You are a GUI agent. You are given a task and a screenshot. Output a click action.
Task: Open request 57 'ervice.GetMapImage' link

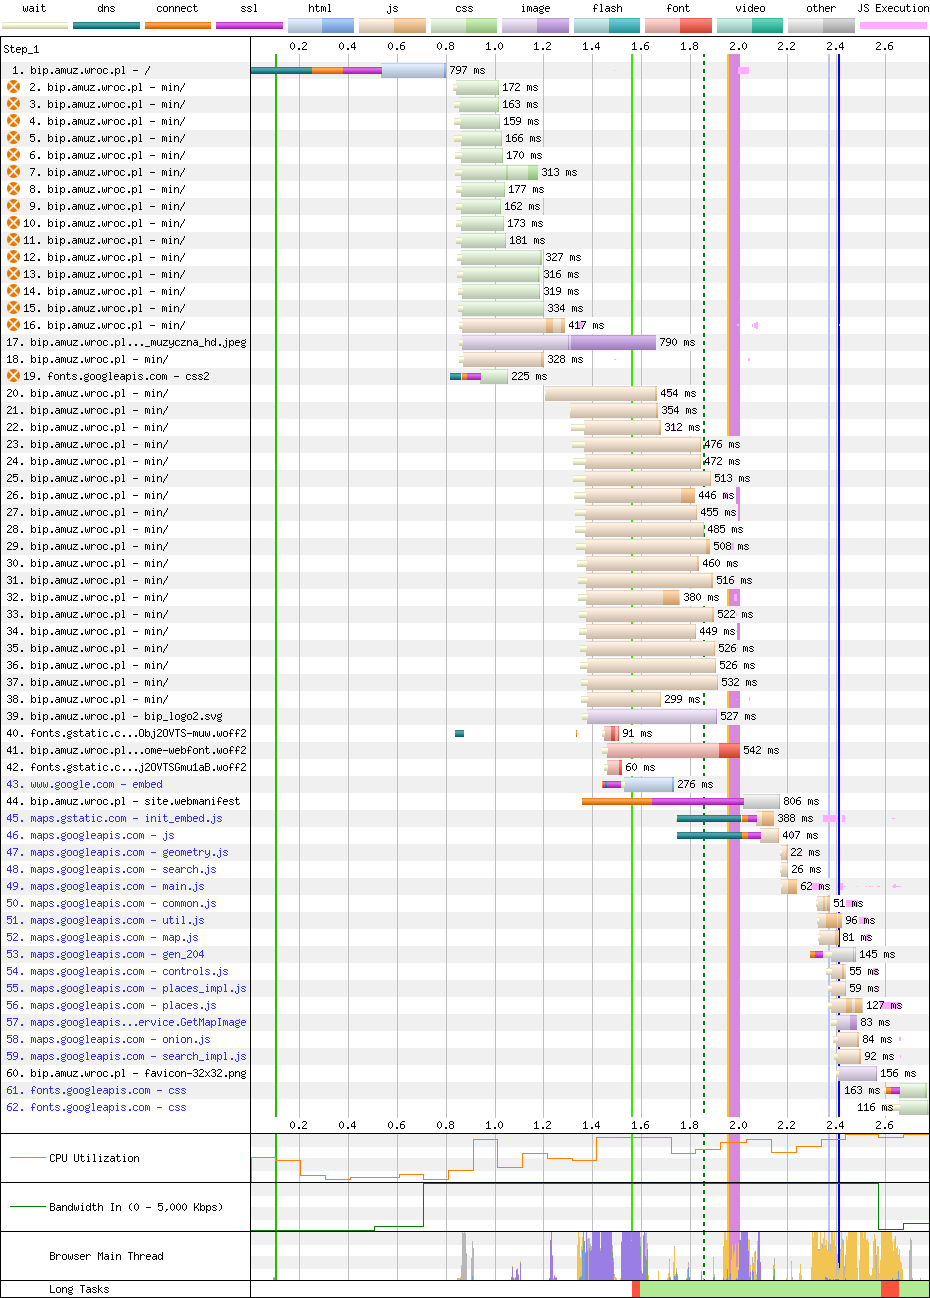click(126, 1022)
